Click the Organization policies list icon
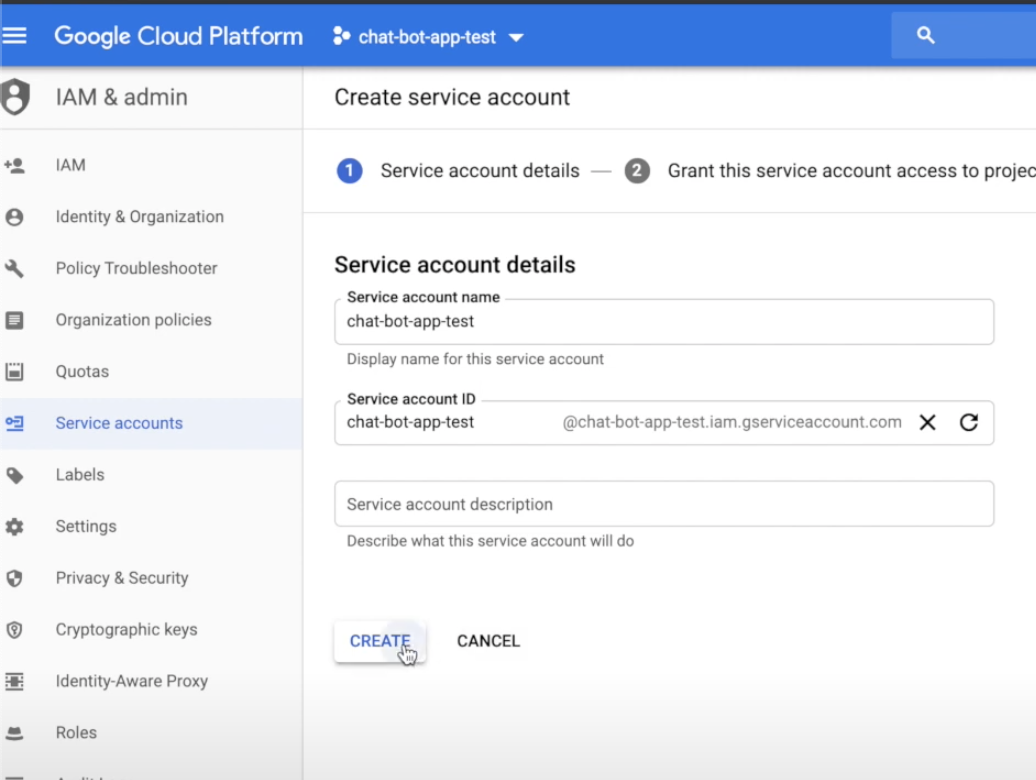 point(15,320)
